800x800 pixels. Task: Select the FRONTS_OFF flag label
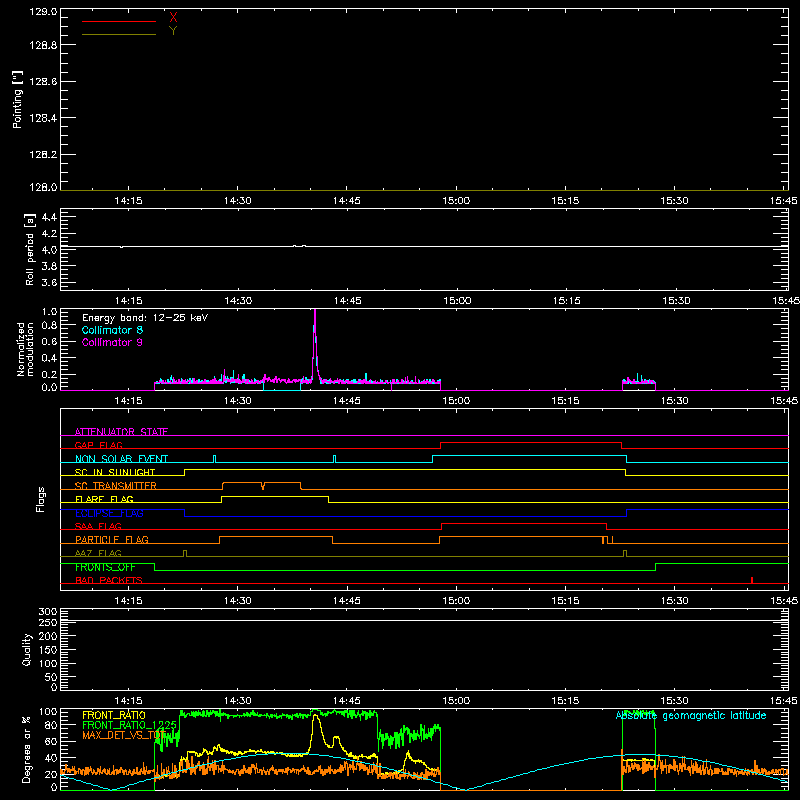105,567
